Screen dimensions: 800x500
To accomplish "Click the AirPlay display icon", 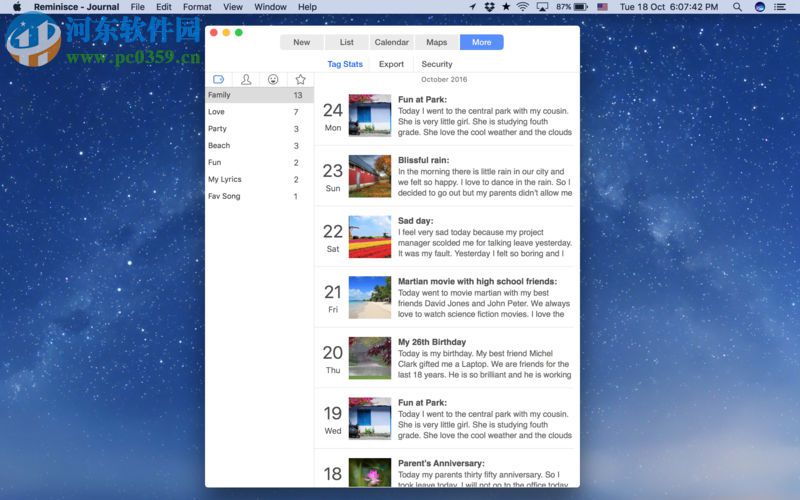I will pyautogui.click(x=542, y=7).
